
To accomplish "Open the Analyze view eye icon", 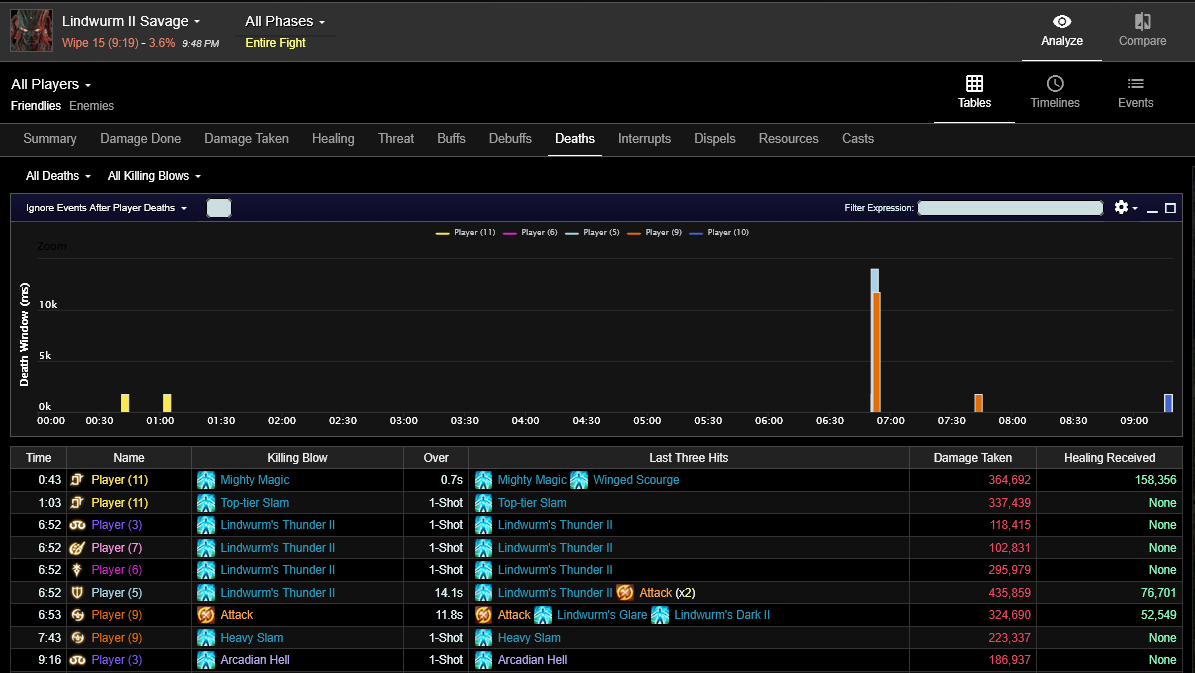I will coord(1062,21).
